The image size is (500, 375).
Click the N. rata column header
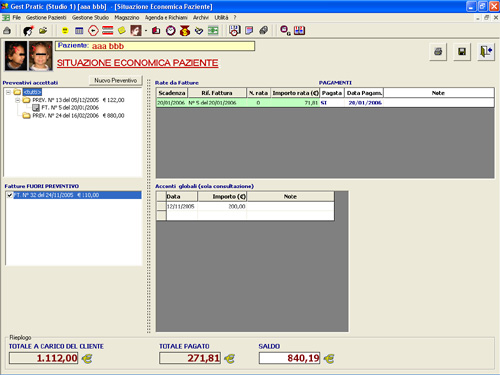point(258,93)
